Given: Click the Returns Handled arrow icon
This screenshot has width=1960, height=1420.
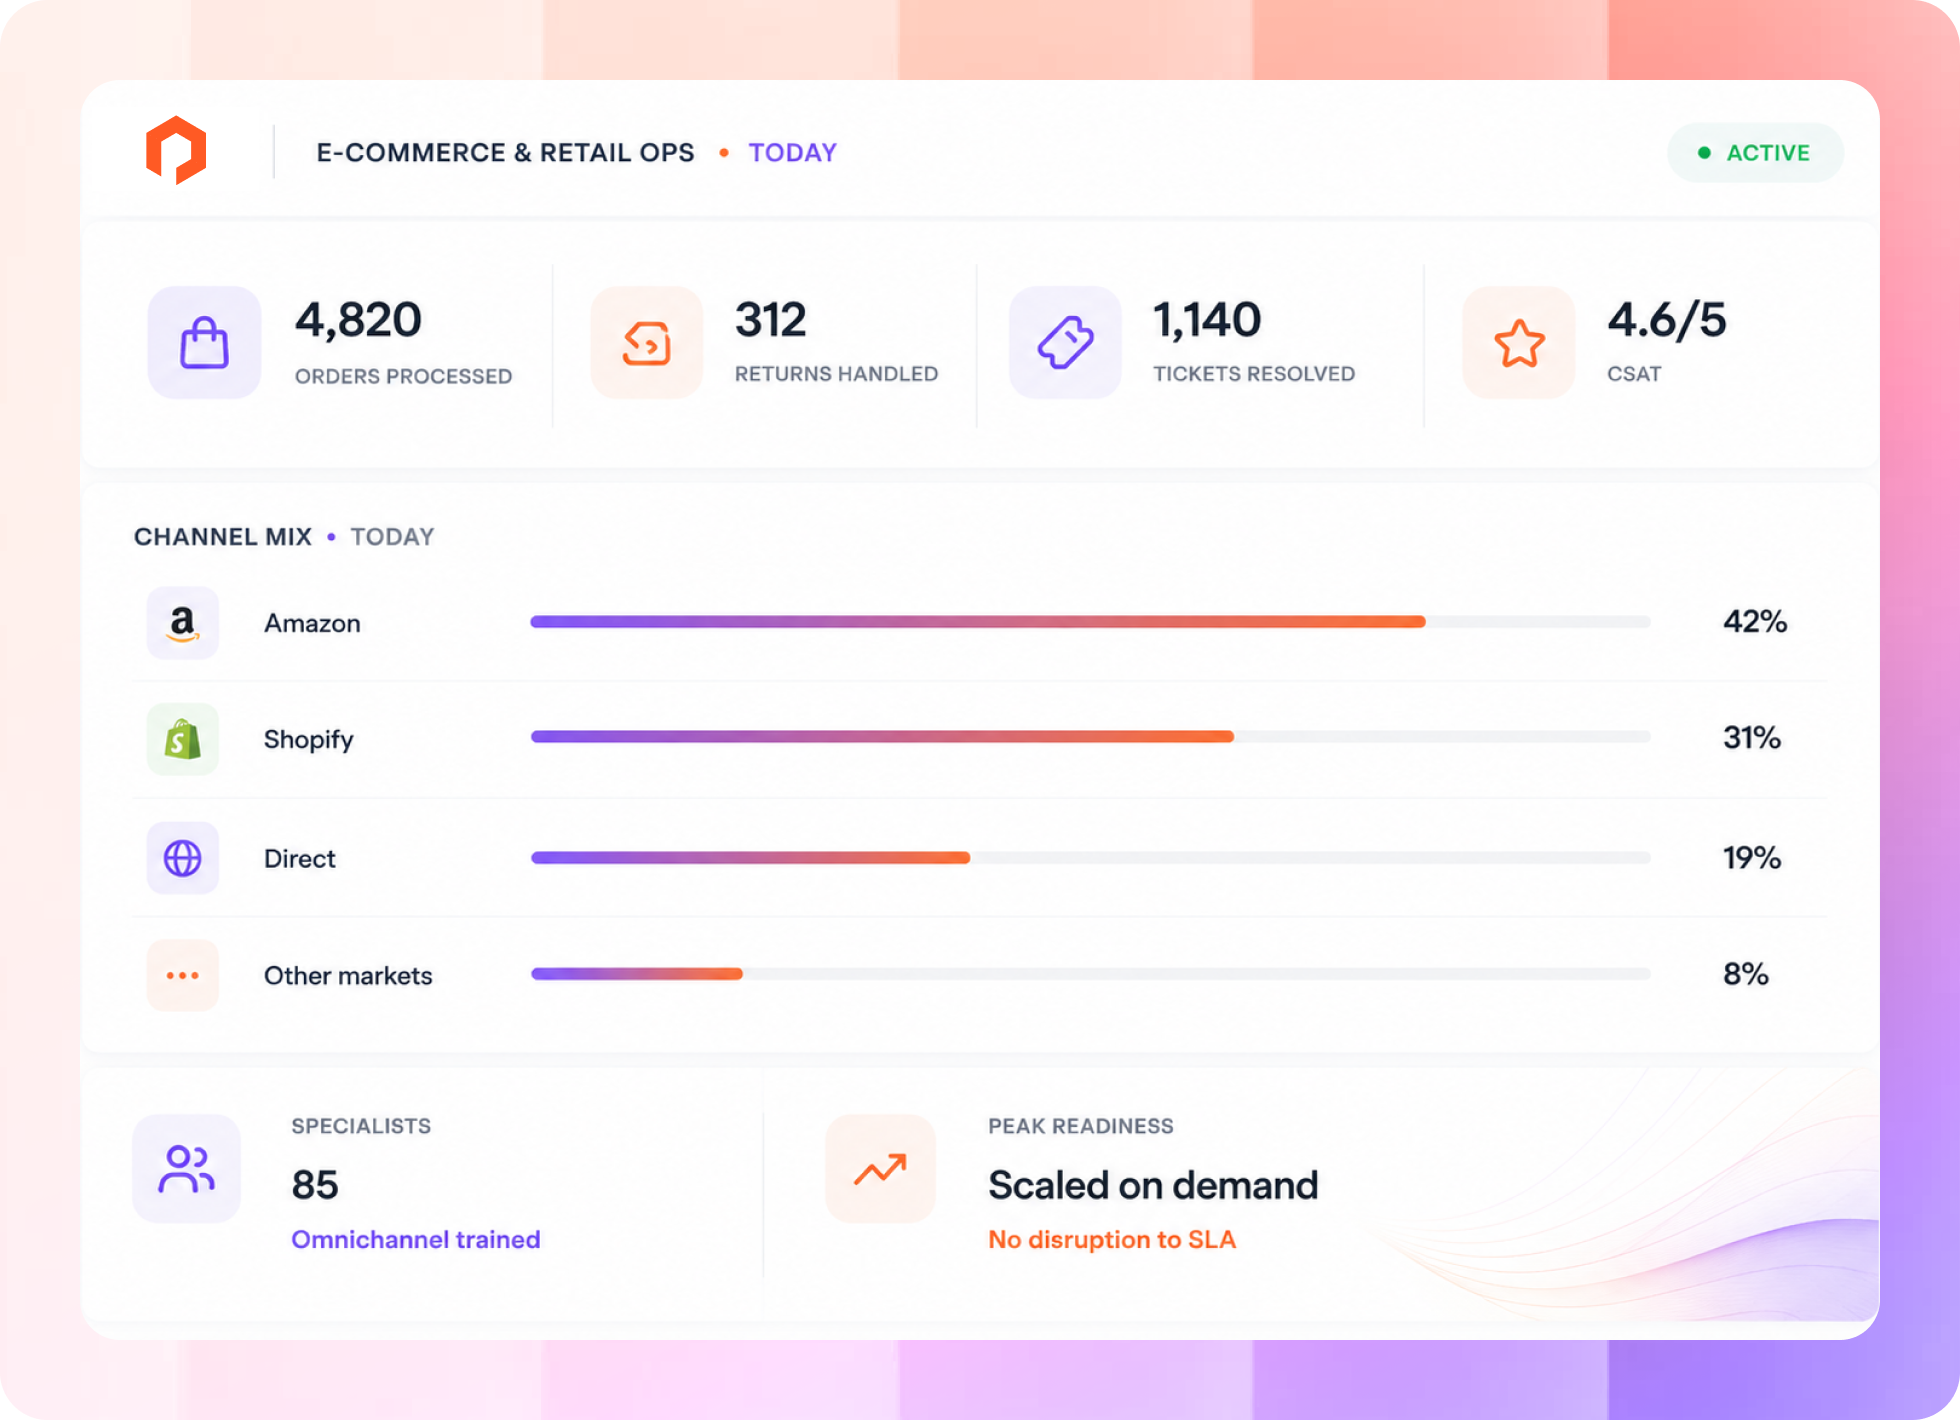Looking at the screenshot, I should coord(647,343).
